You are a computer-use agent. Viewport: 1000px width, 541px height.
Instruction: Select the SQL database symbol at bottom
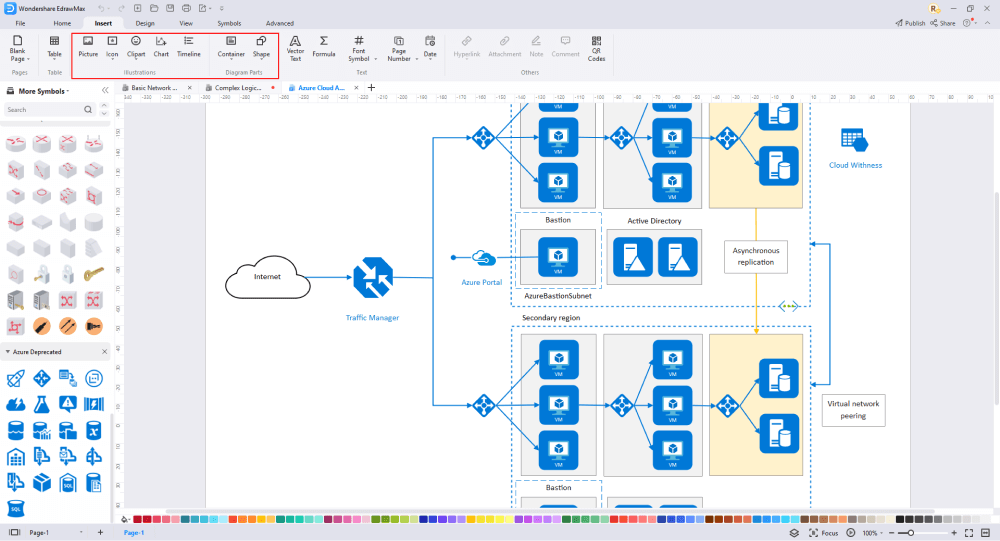pos(15,508)
